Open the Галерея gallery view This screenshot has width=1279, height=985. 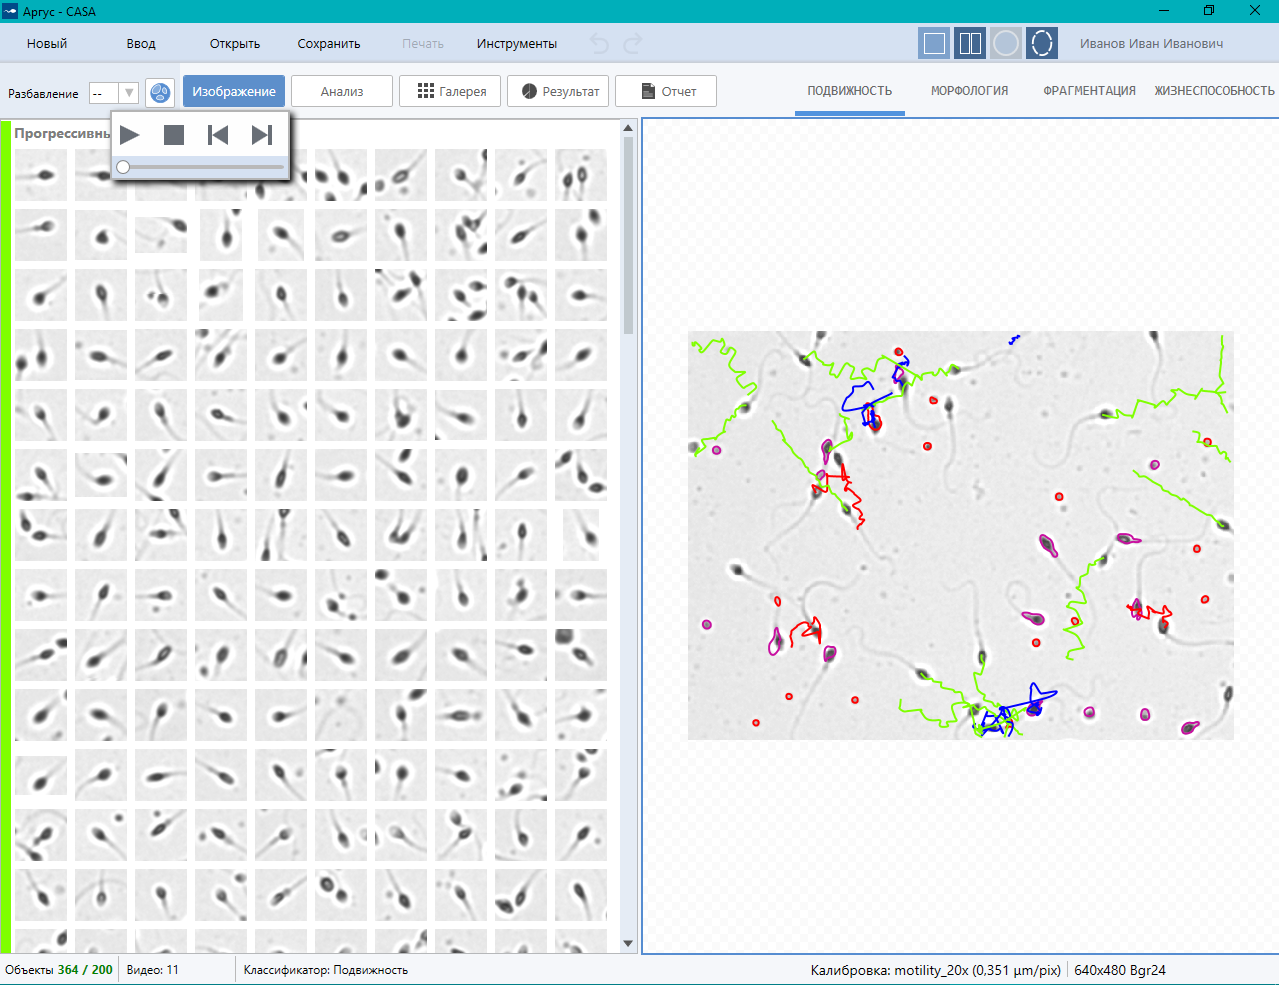point(451,91)
